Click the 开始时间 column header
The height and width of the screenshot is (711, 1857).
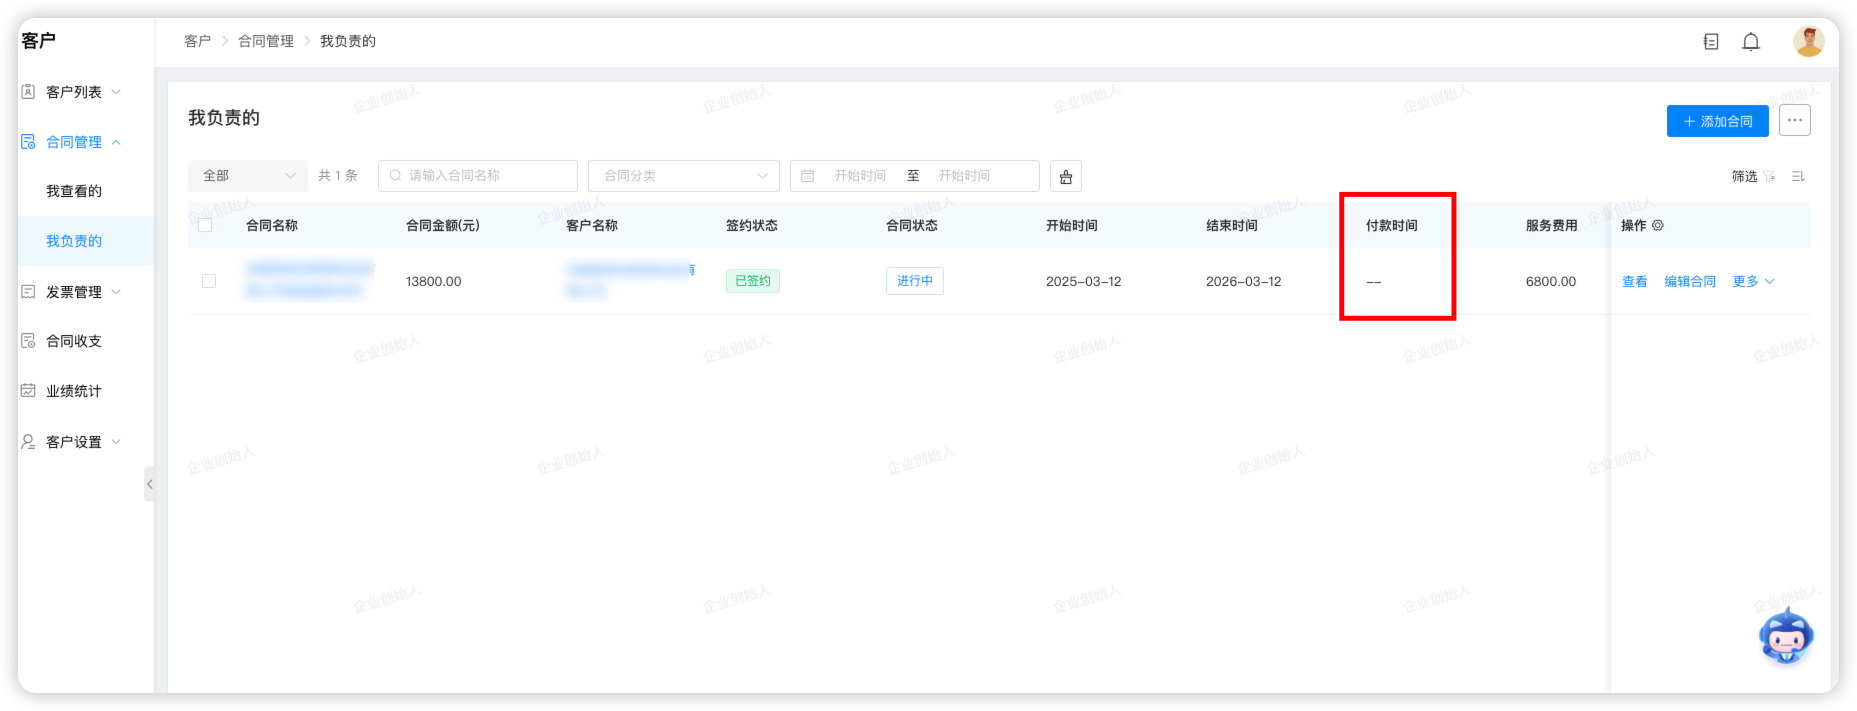(1072, 225)
